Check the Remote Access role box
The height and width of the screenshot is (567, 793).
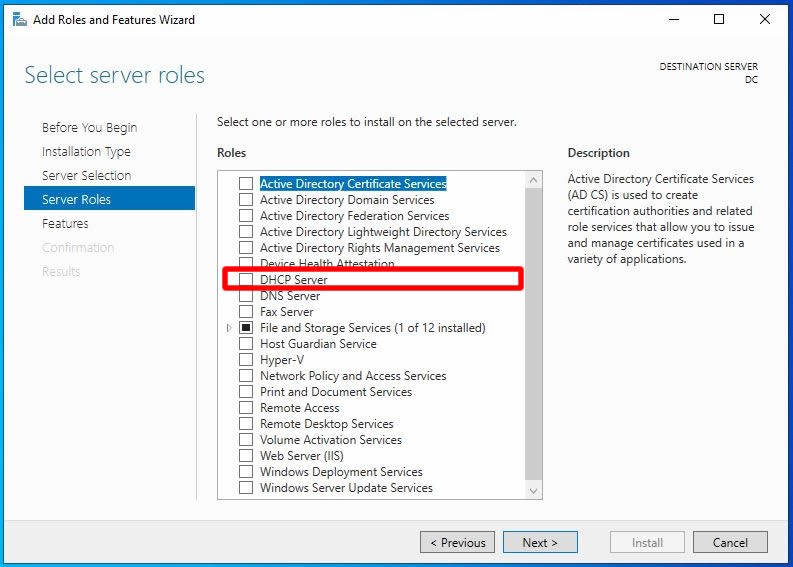click(246, 408)
